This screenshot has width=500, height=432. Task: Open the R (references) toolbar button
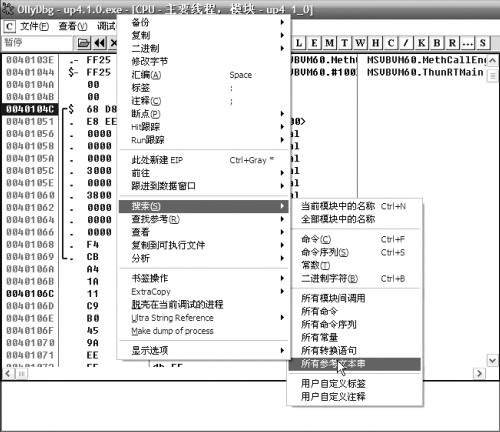pyautogui.click(x=452, y=43)
